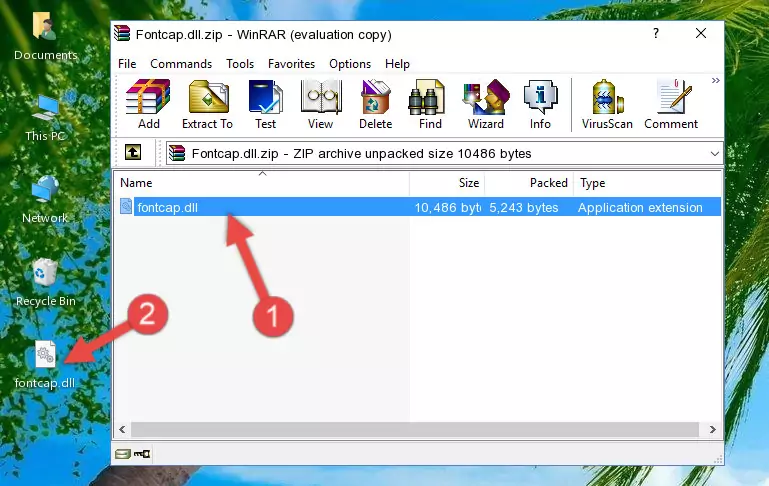The image size is (769, 486).
Task: Click the drive icon in status bar
Action: pos(123,454)
